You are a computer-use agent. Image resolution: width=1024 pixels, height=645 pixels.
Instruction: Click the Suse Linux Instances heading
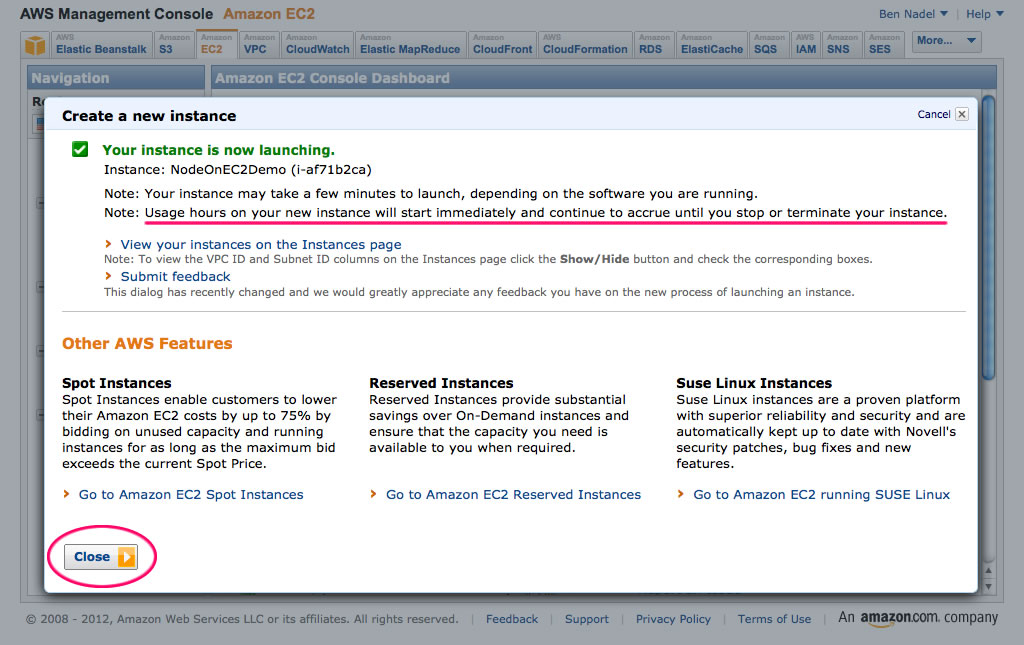(754, 383)
